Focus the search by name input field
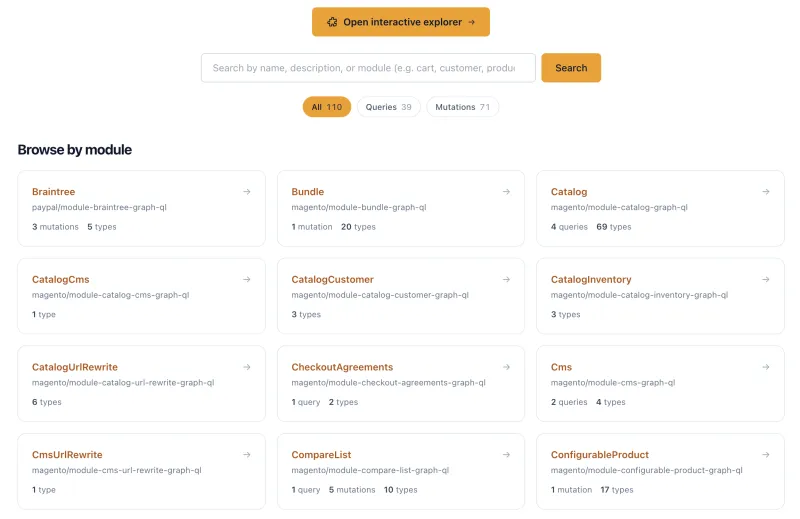 368,68
